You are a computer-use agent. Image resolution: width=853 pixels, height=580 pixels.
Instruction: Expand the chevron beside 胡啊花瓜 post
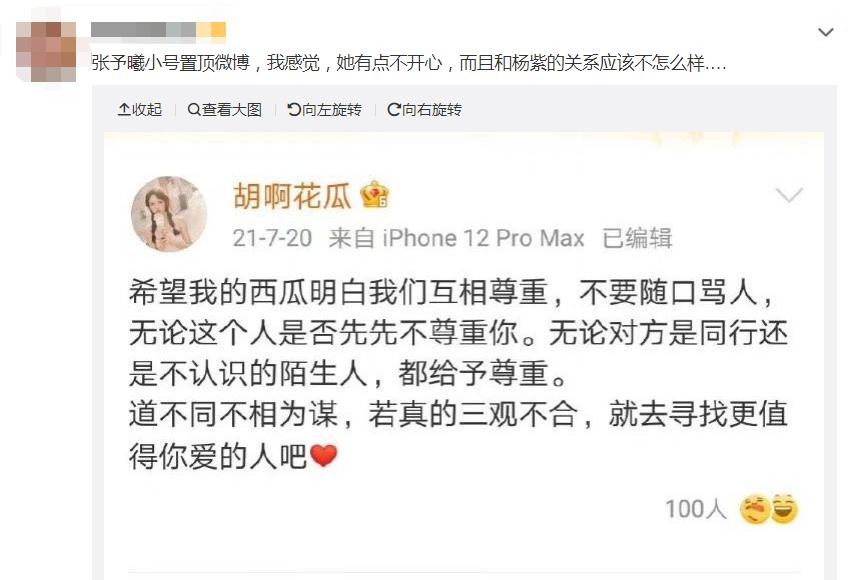pos(789,194)
